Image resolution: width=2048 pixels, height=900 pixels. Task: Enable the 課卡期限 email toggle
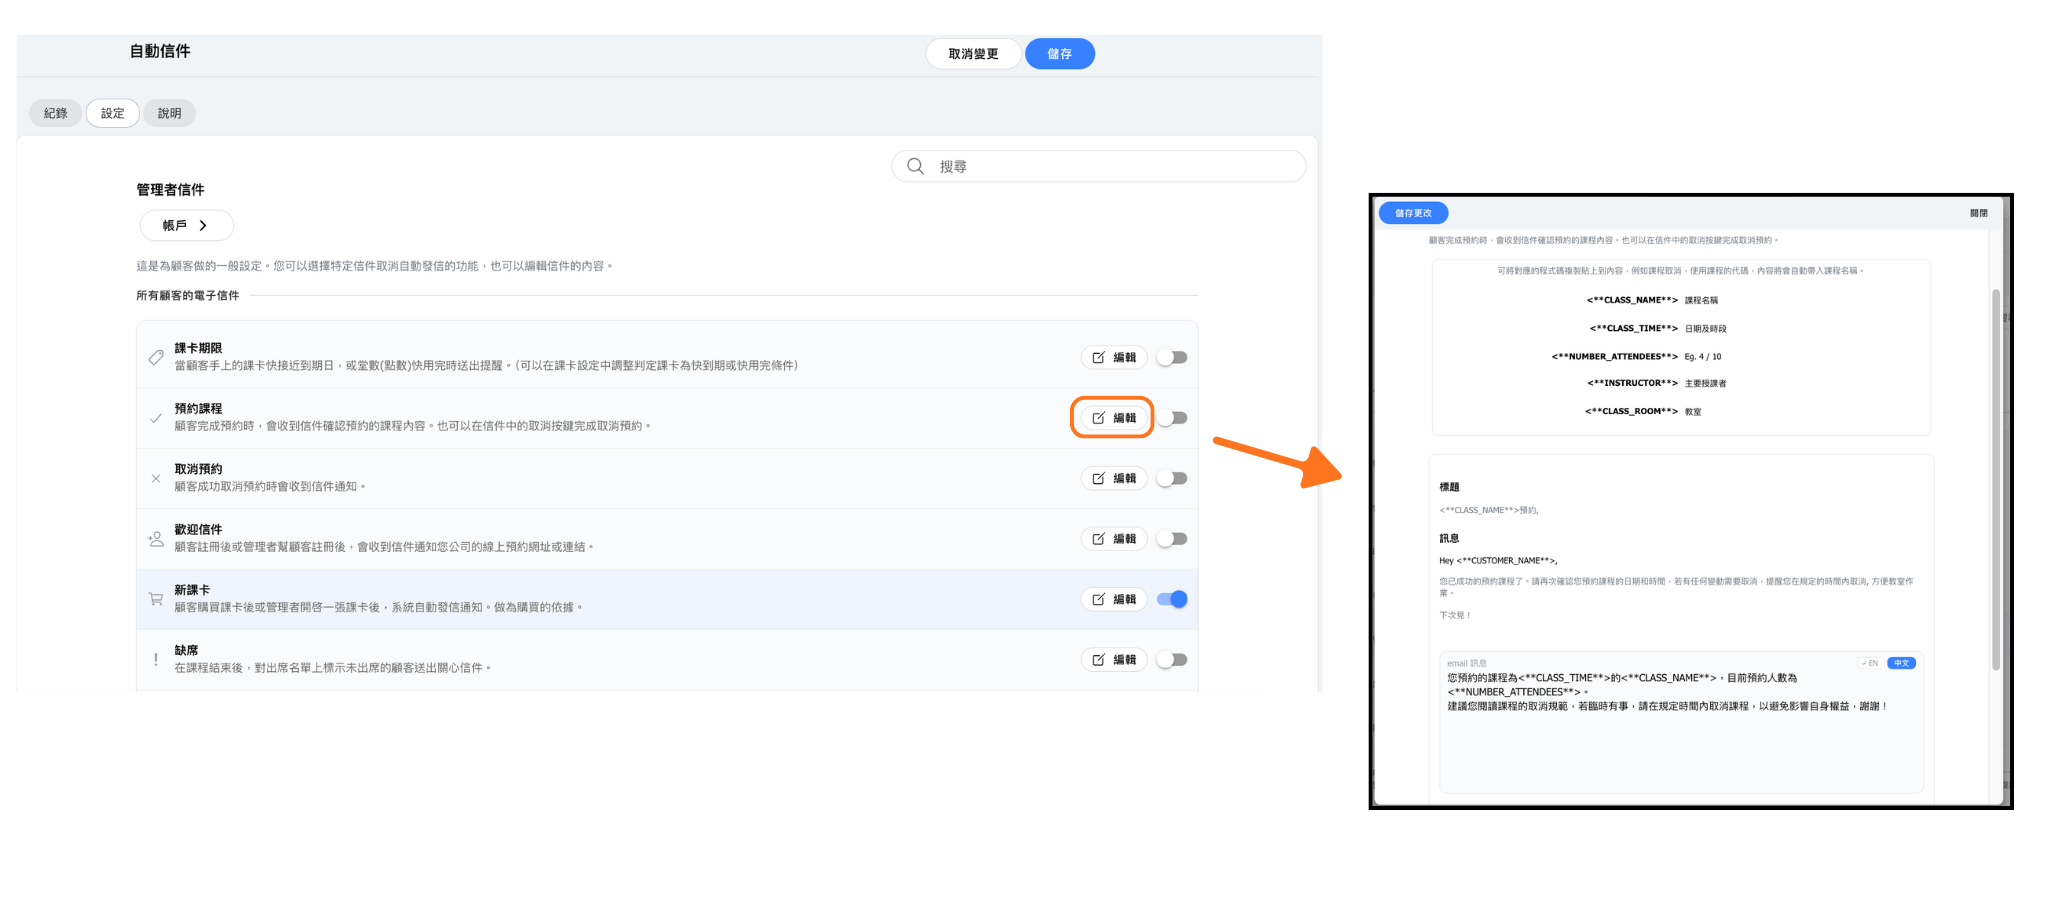click(1172, 357)
